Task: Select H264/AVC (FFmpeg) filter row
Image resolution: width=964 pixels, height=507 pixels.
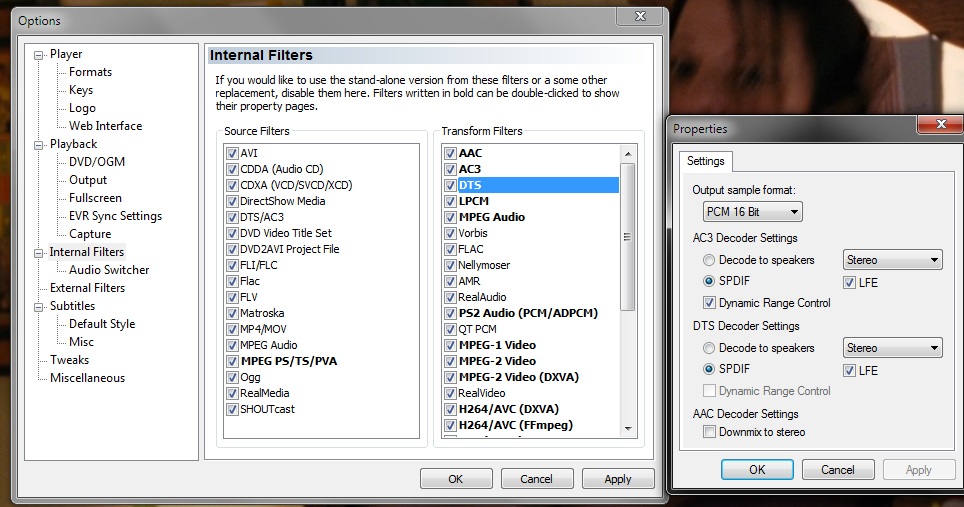Action: coord(516,425)
